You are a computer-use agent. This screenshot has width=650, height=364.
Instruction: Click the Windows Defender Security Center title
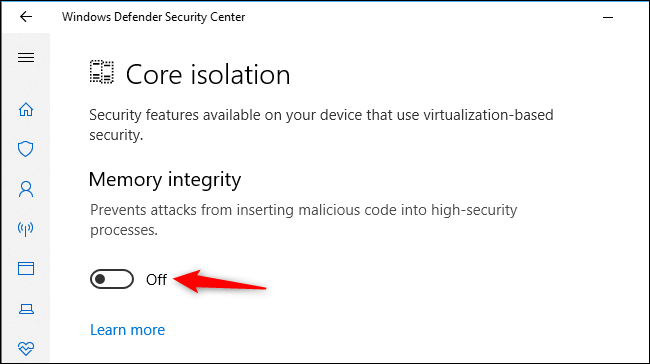pyautogui.click(x=153, y=17)
